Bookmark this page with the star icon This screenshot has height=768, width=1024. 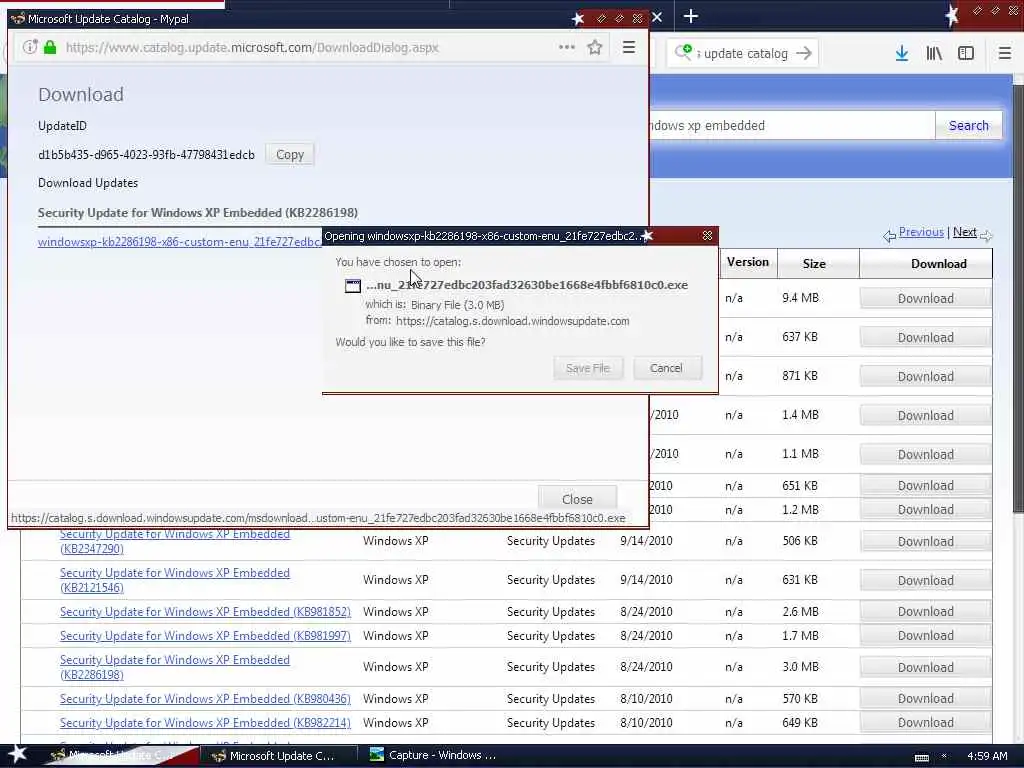point(594,47)
